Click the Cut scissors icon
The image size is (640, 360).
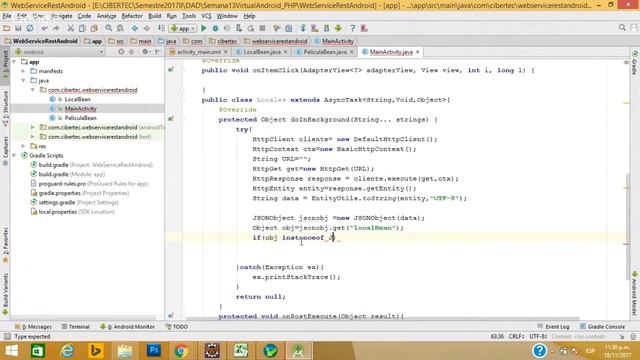point(70,28)
